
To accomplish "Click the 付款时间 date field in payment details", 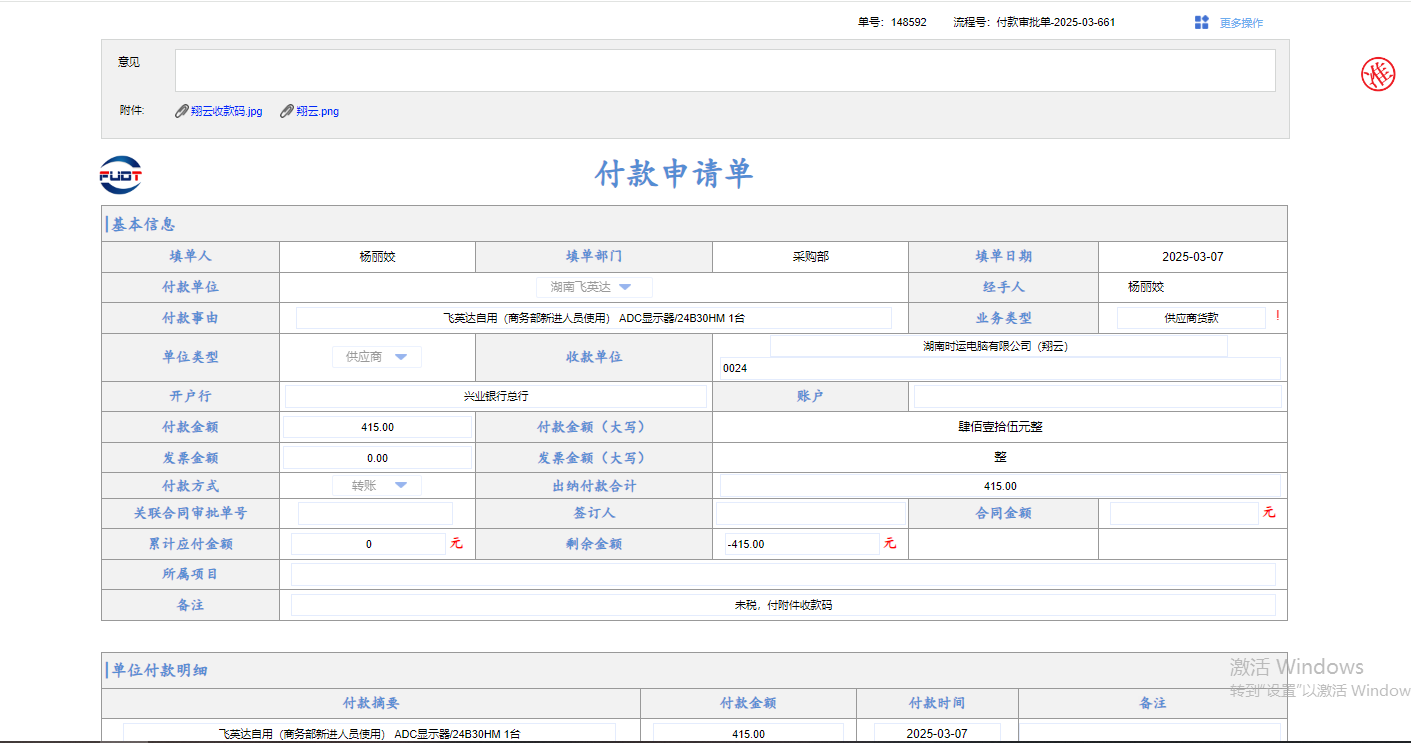I will pyautogui.click(x=936, y=733).
